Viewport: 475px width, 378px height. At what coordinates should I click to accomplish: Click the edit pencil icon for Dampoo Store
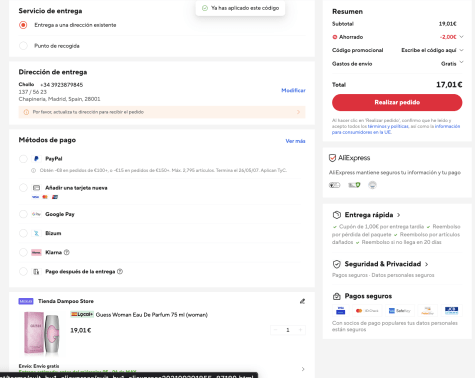click(x=302, y=301)
